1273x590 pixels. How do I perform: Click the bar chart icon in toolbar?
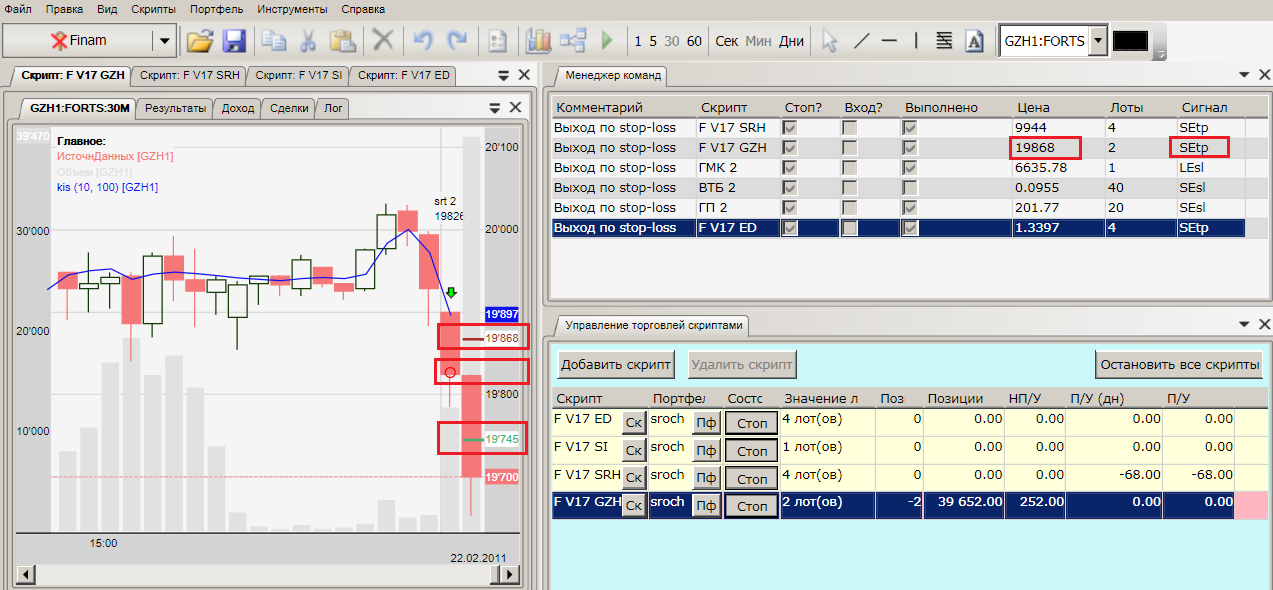(539, 41)
